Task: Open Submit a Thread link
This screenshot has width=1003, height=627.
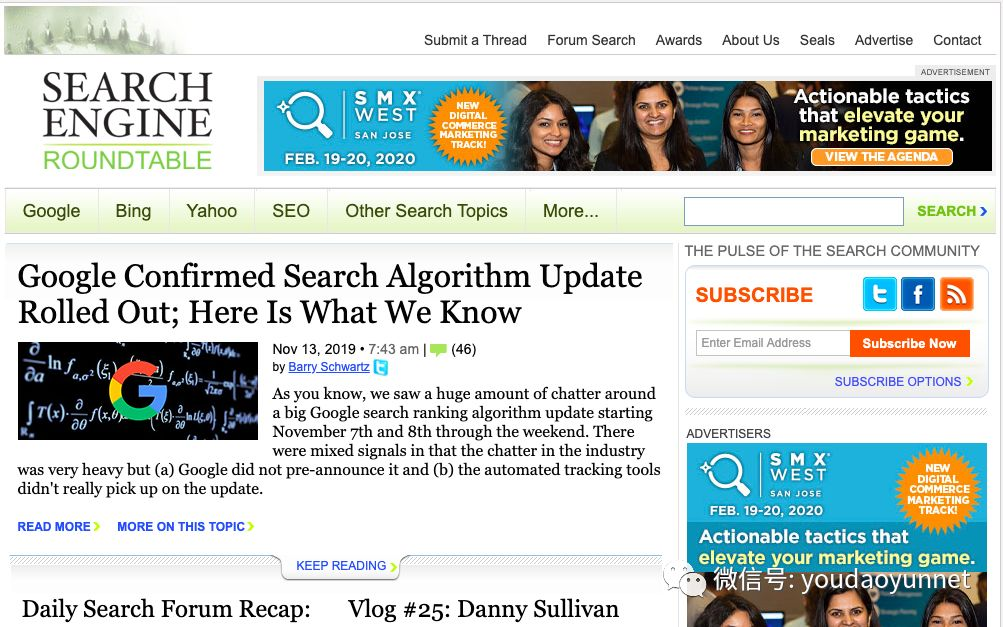Action: click(475, 40)
